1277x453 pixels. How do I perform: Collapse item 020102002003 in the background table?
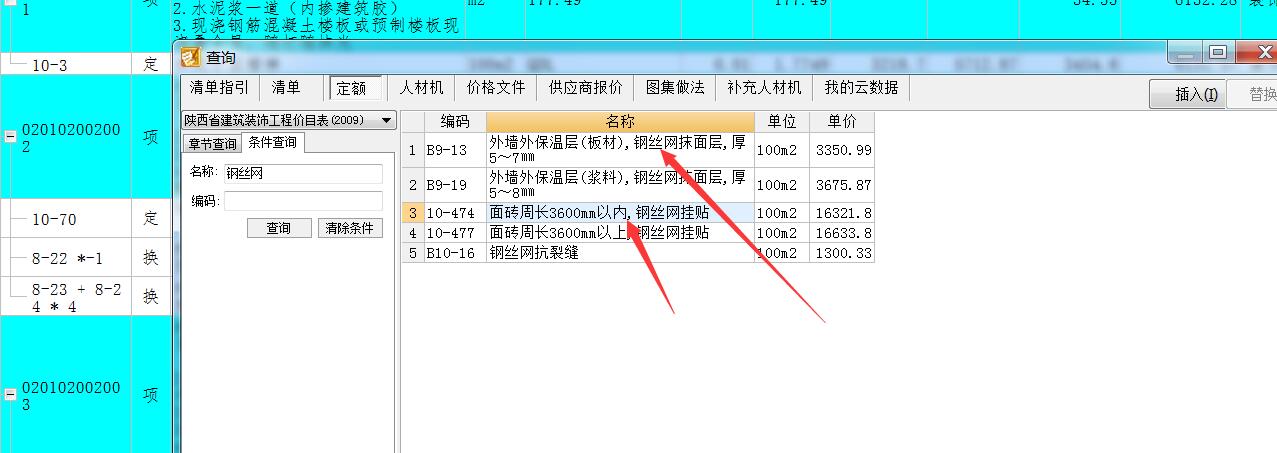[10, 395]
